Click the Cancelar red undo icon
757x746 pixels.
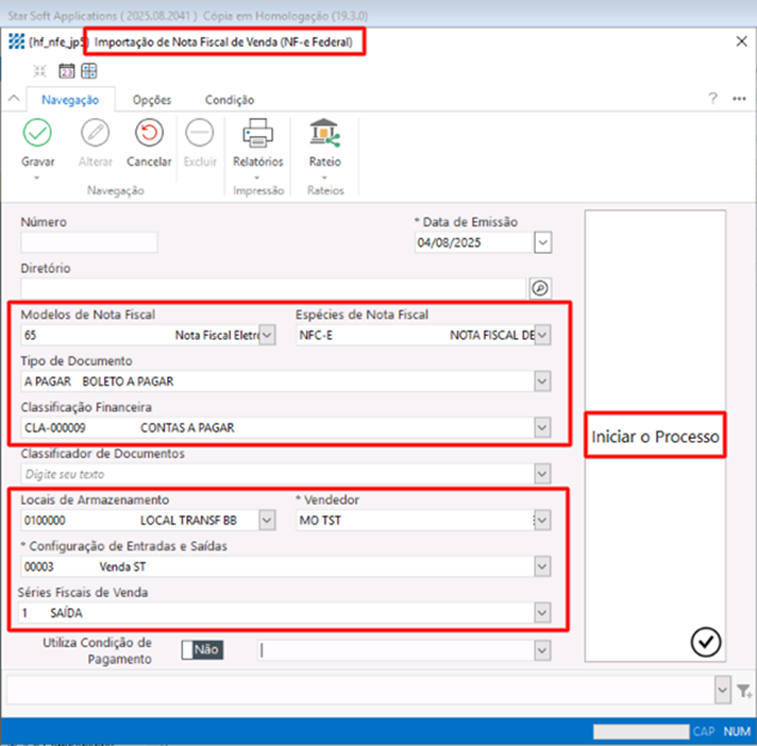click(x=149, y=132)
